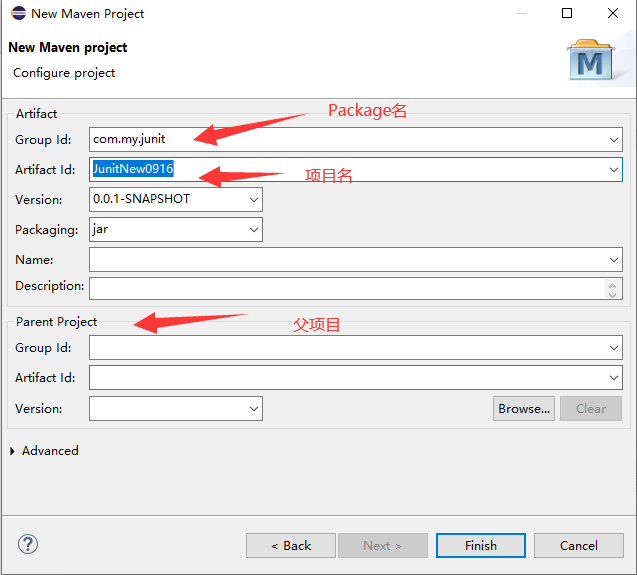This screenshot has width=637, height=575.
Task: Click the Maven M wizard banner icon
Action: pos(591,60)
